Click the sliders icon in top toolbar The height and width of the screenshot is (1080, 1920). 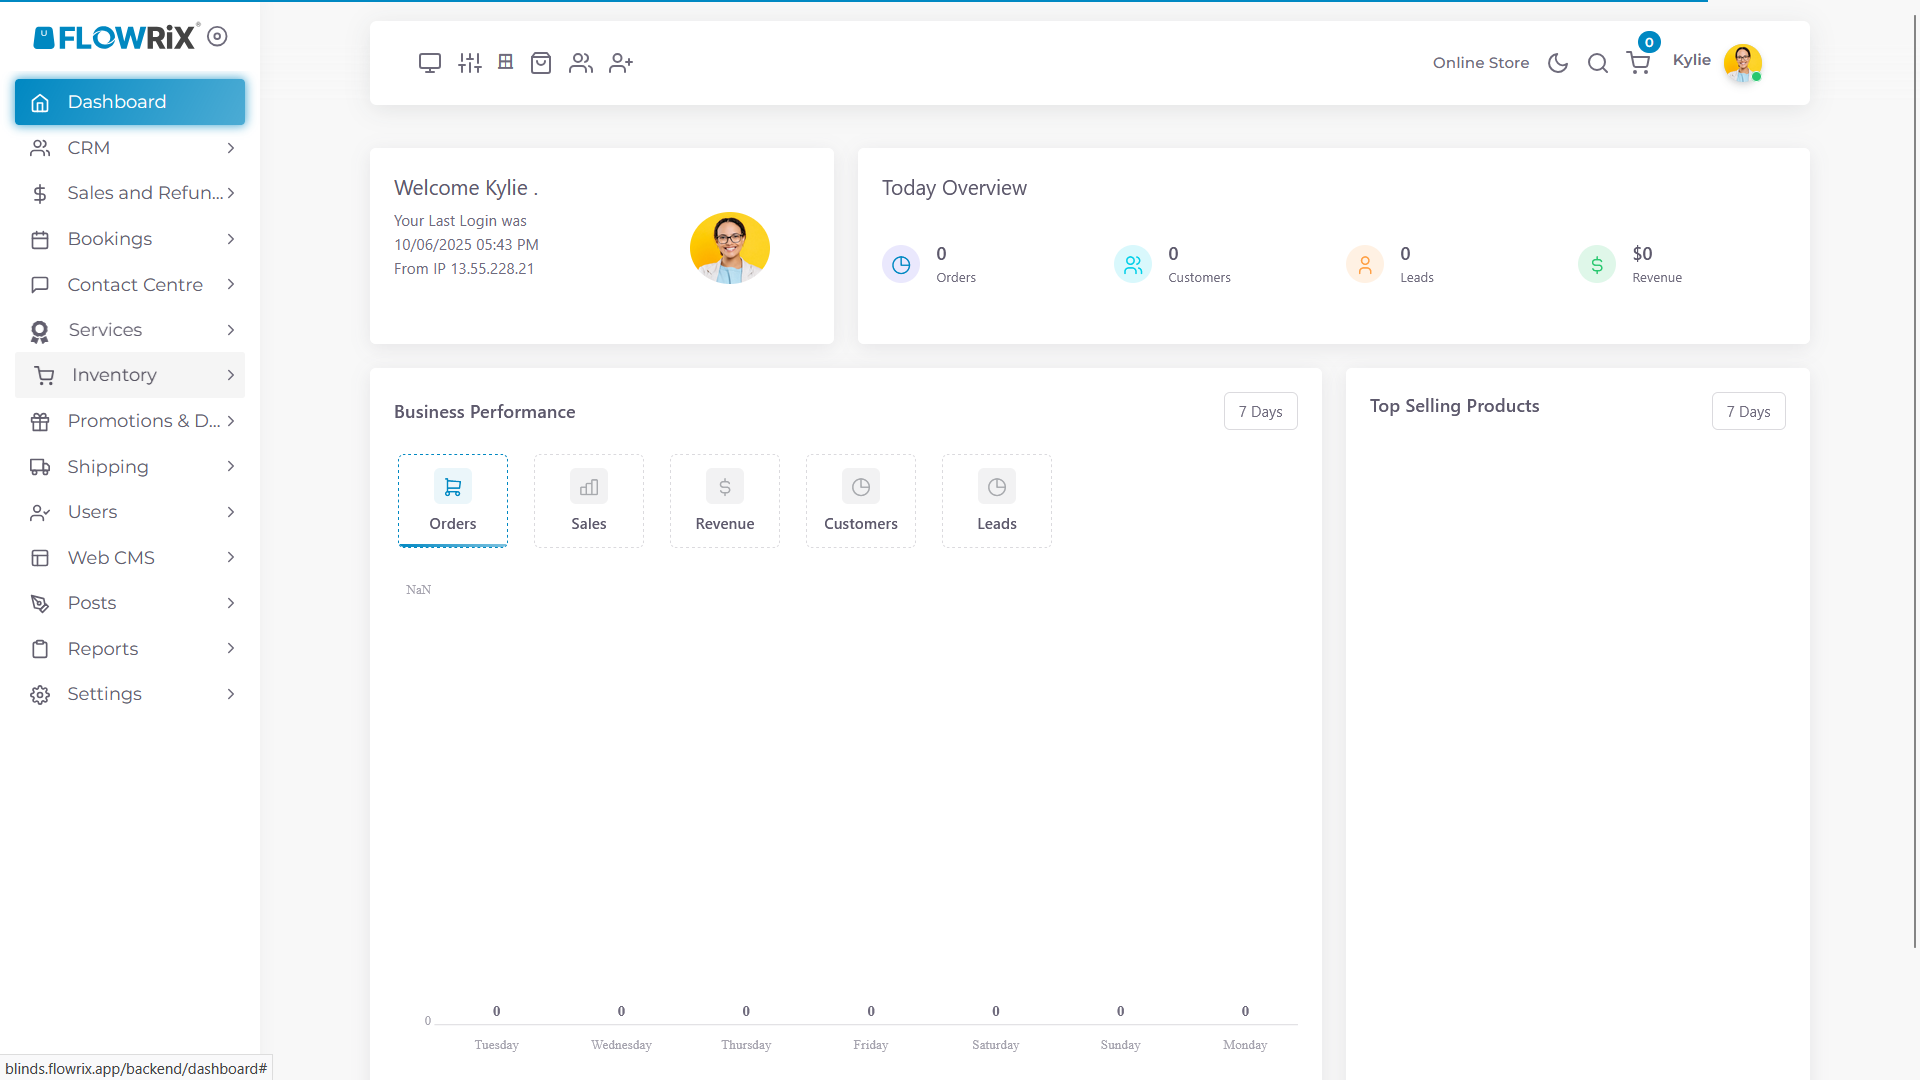(x=470, y=63)
